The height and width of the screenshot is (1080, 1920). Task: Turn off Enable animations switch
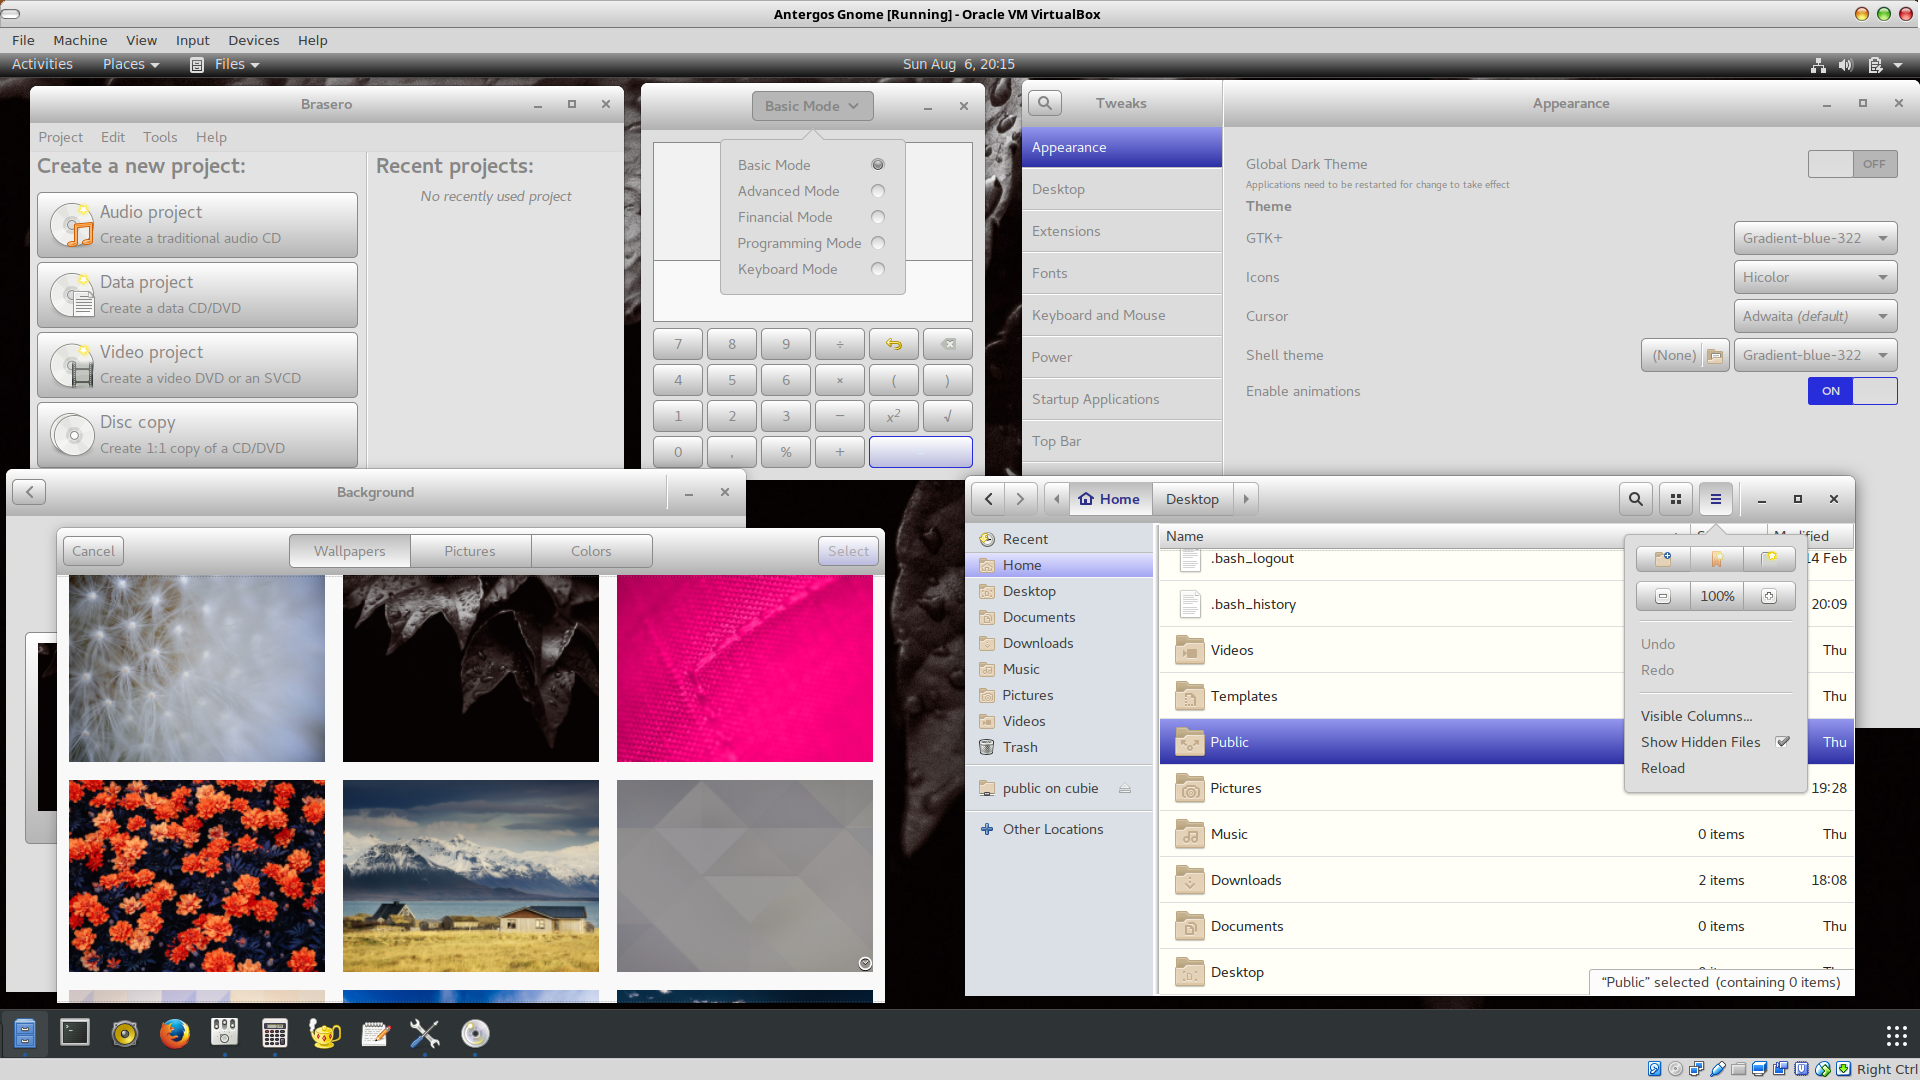(x=1852, y=391)
